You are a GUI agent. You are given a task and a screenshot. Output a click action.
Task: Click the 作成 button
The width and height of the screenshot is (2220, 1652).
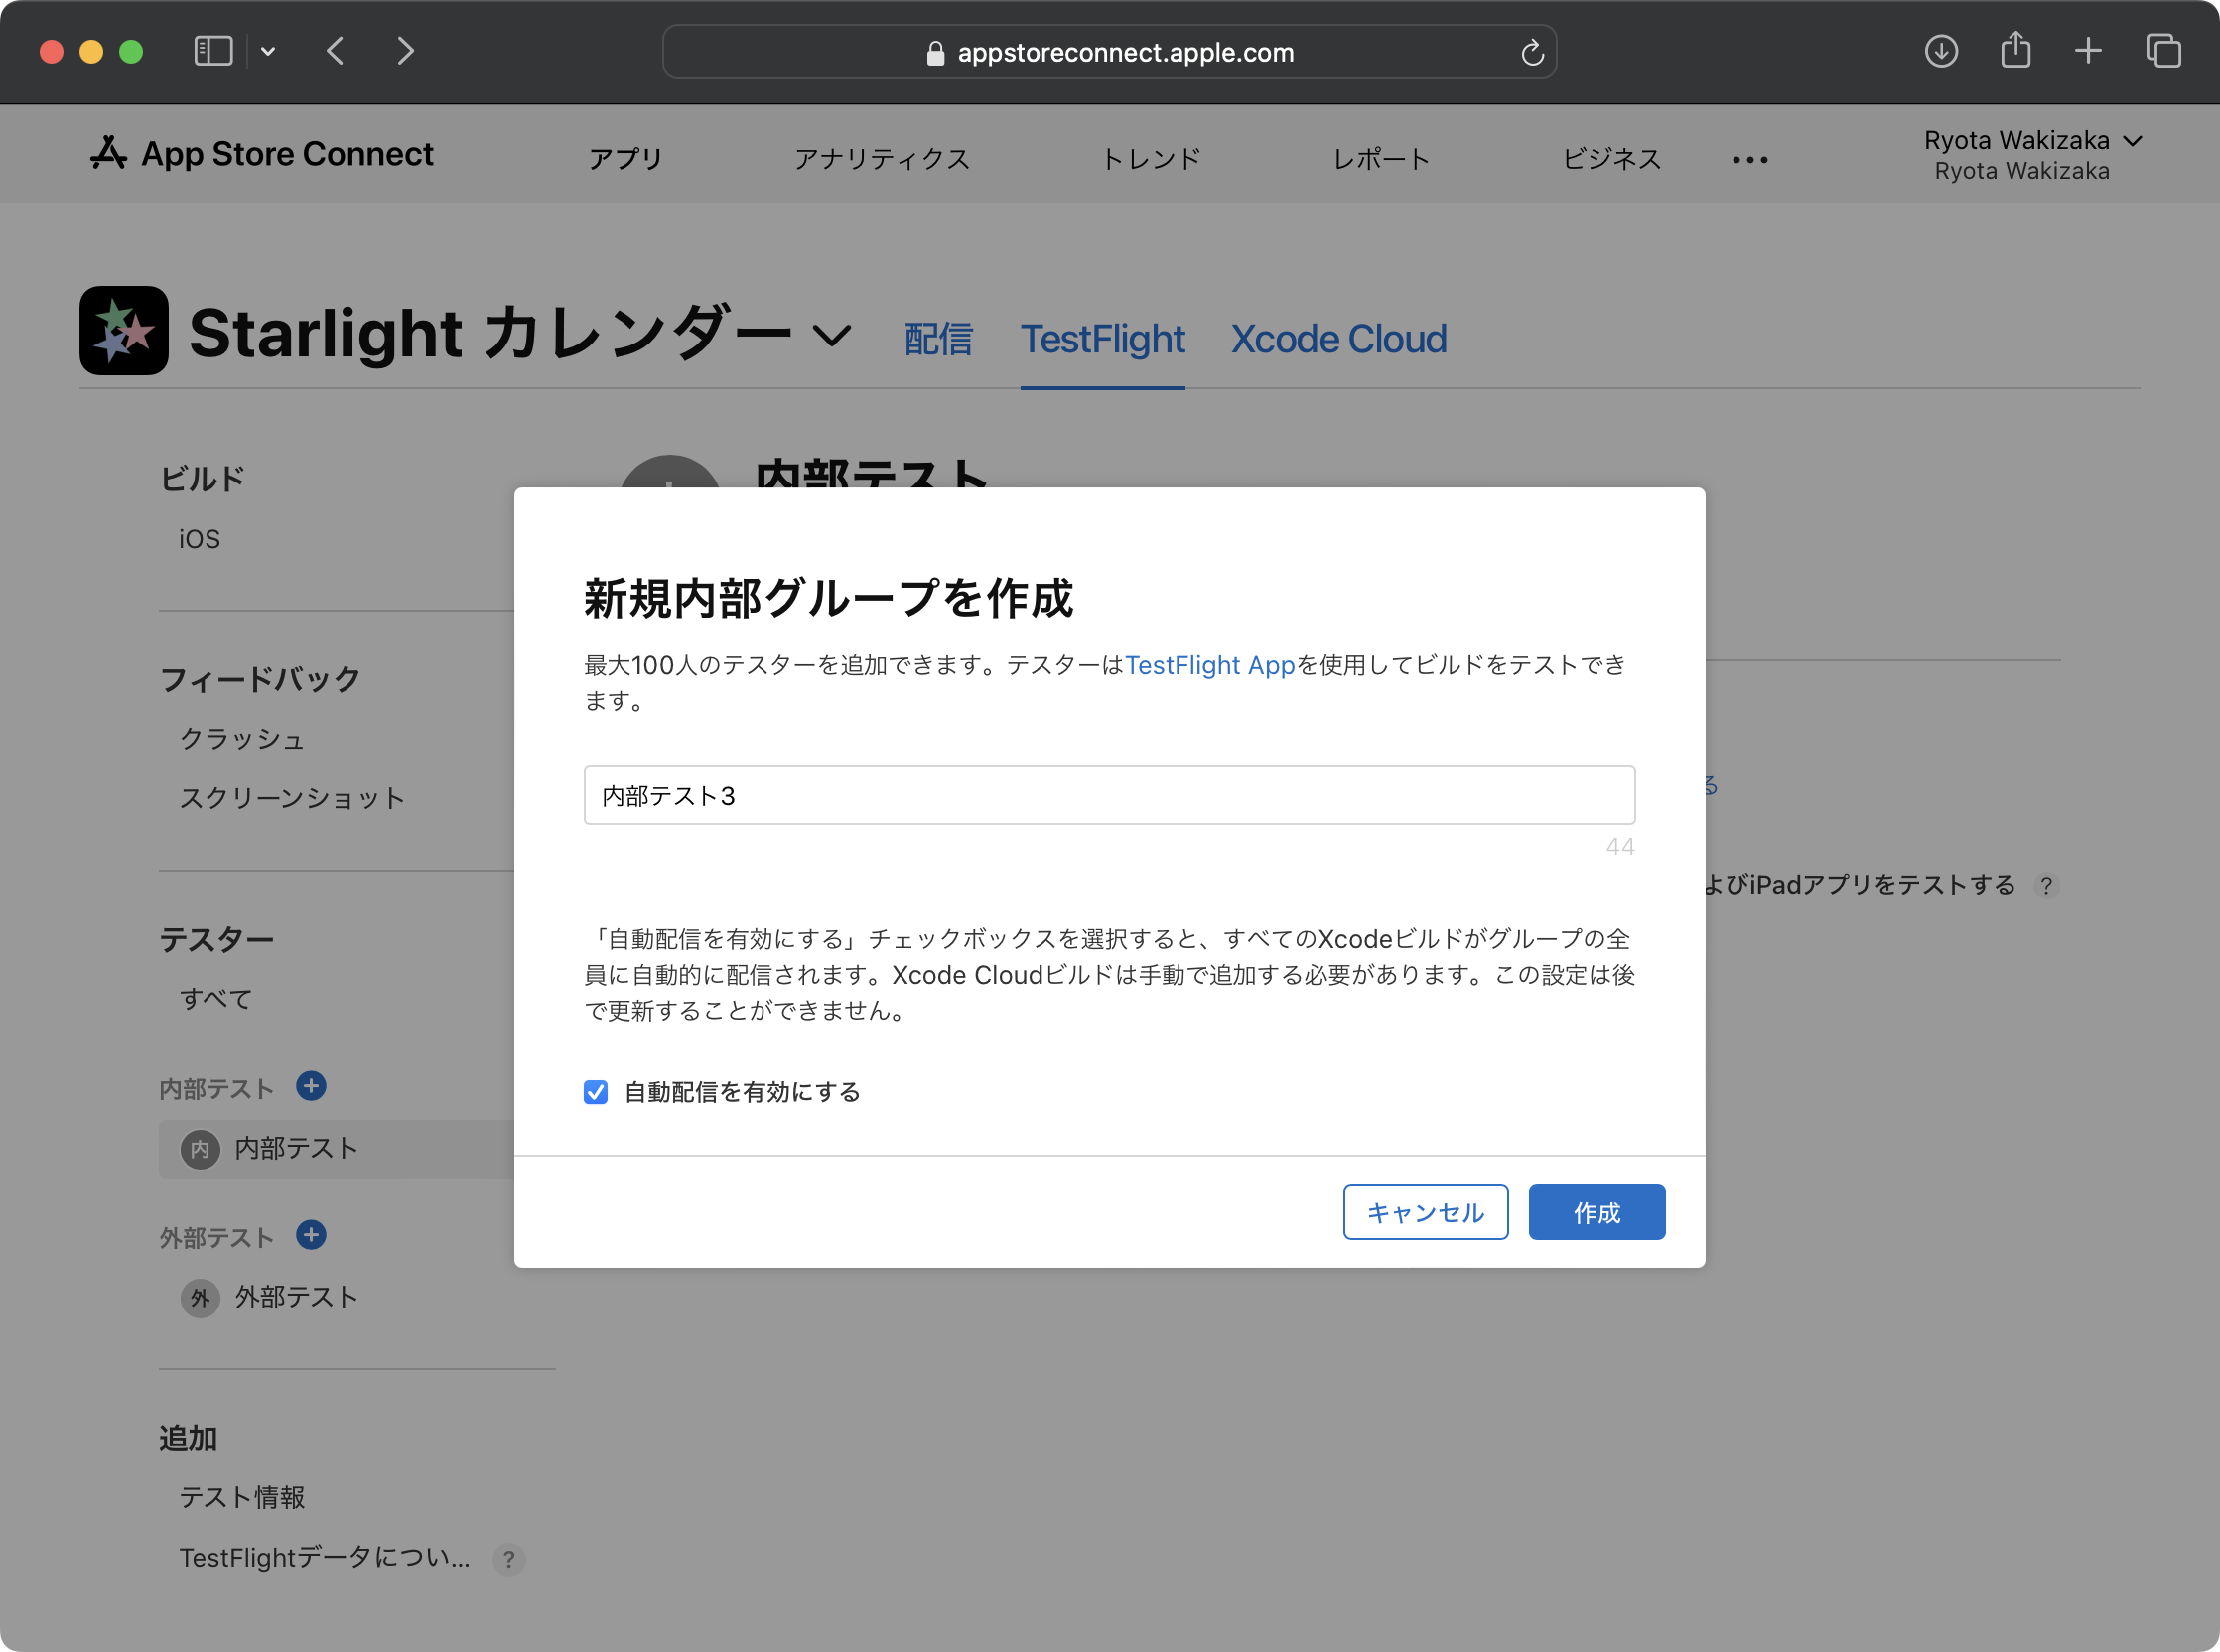[x=1596, y=1212]
